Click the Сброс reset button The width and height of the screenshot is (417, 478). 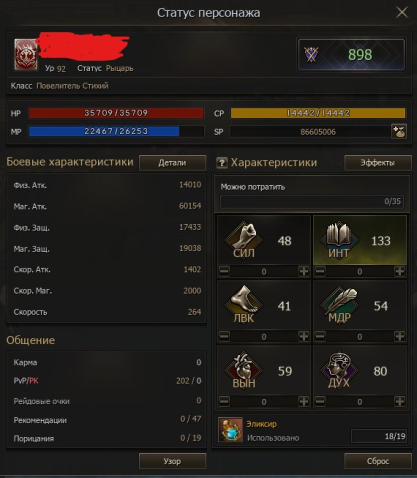378,461
